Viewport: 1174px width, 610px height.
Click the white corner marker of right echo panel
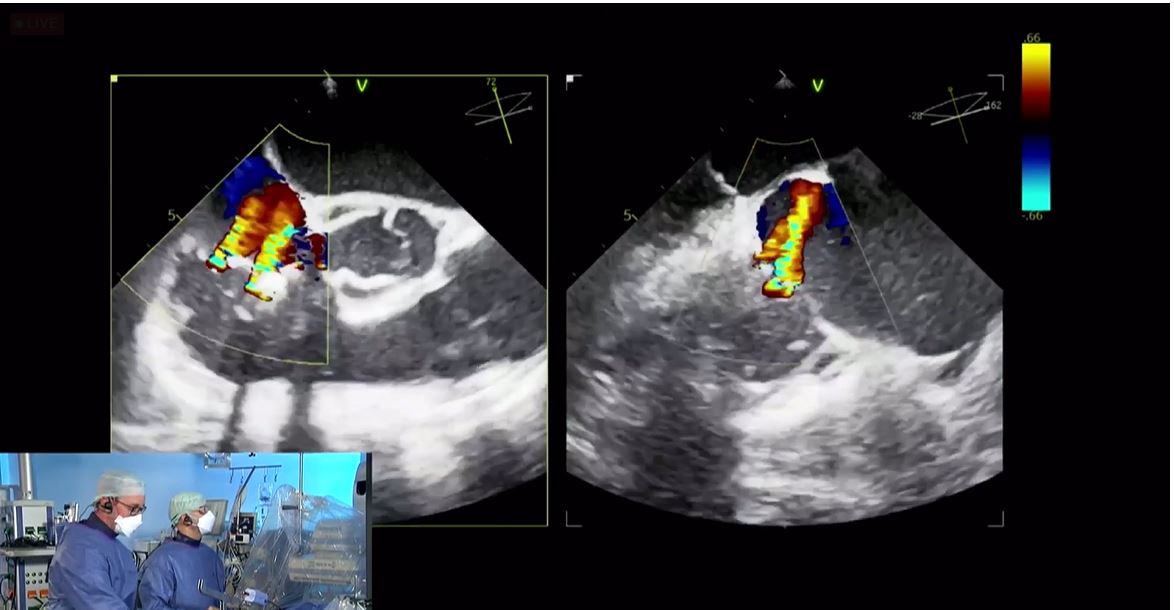571,78
